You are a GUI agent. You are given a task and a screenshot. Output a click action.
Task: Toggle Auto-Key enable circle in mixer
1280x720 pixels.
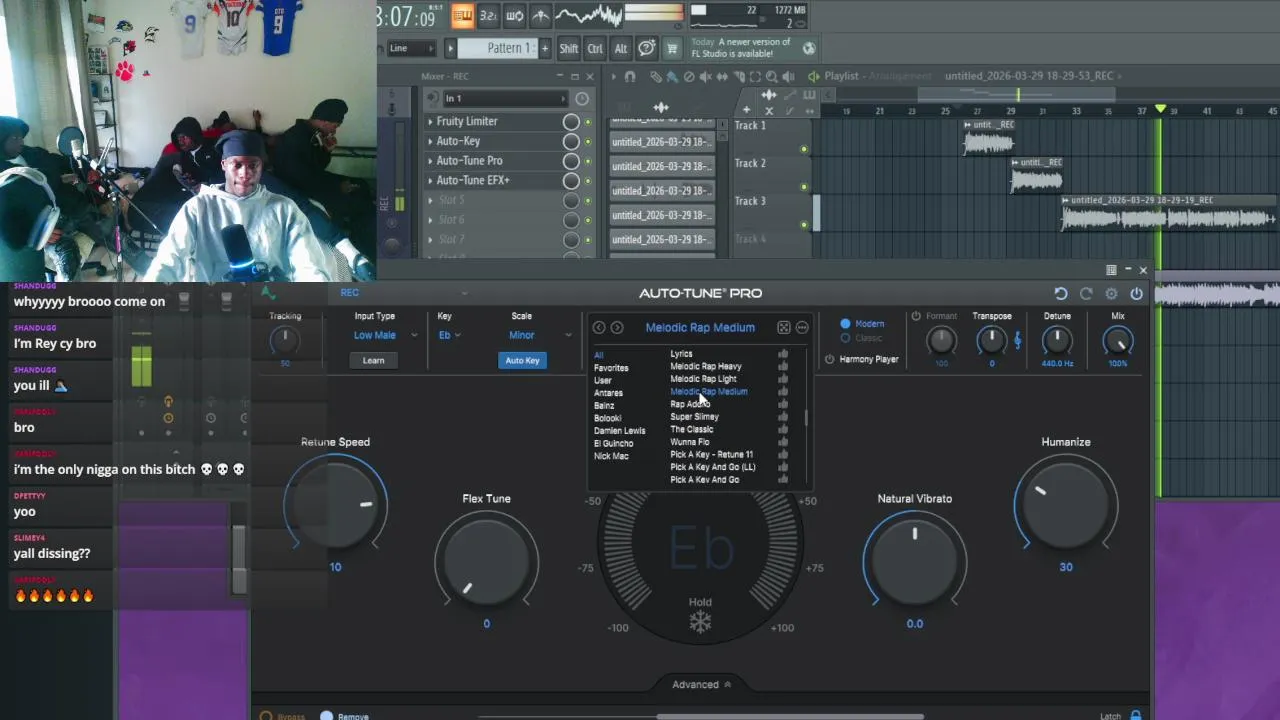(571, 141)
